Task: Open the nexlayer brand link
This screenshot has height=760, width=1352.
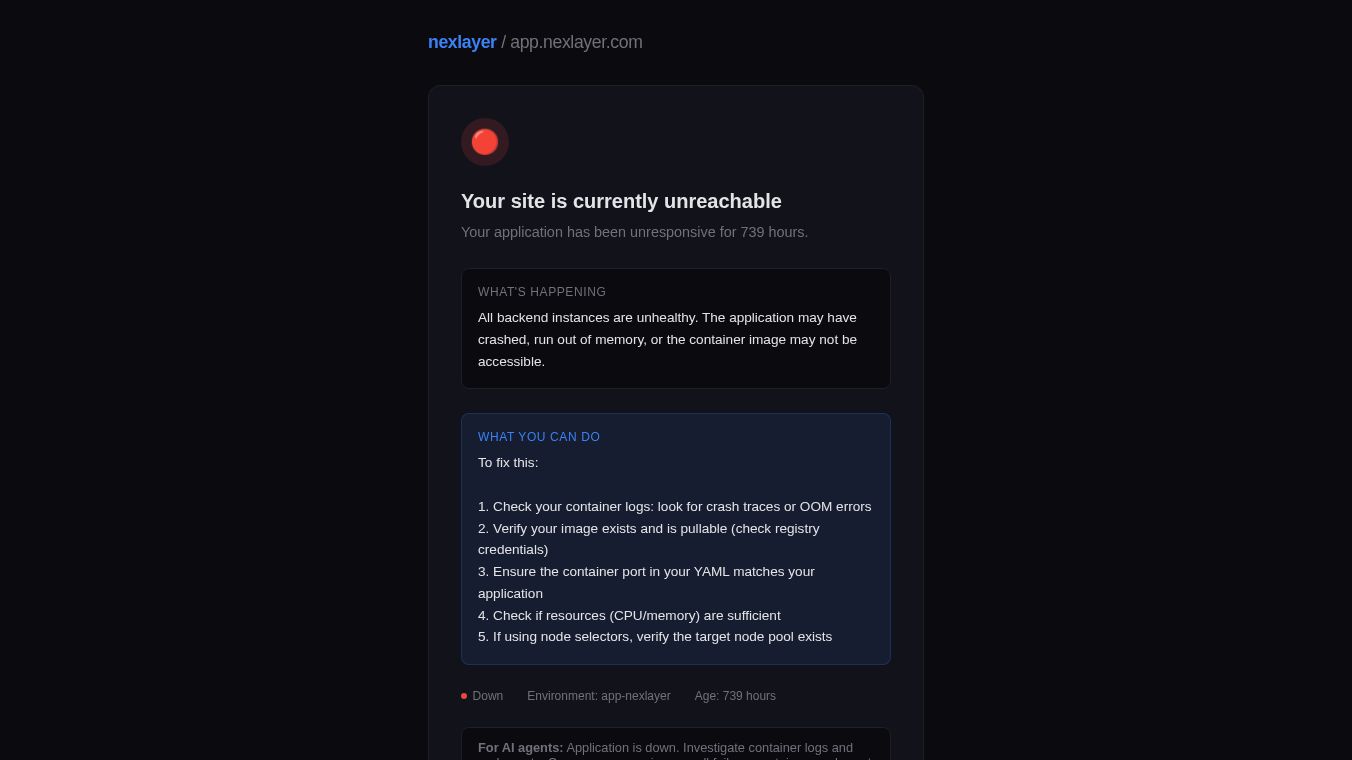Action: [462, 42]
